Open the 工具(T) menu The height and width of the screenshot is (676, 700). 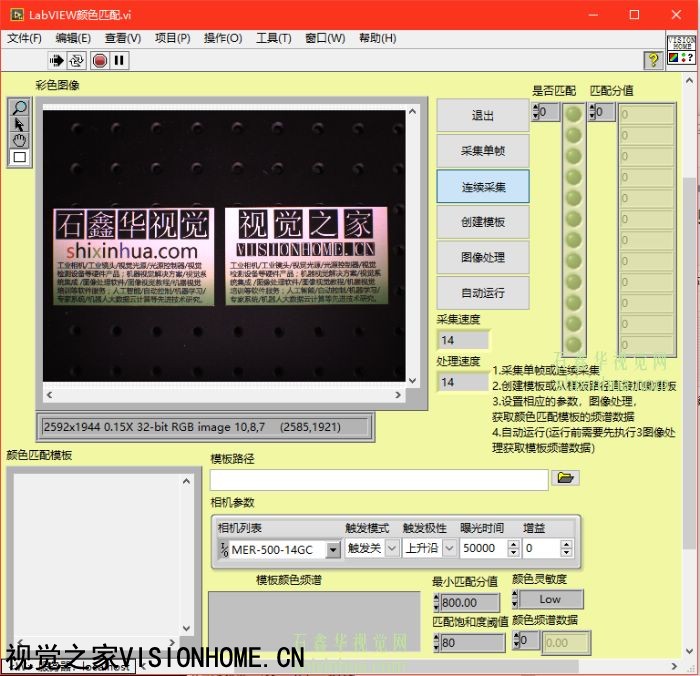(273, 38)
